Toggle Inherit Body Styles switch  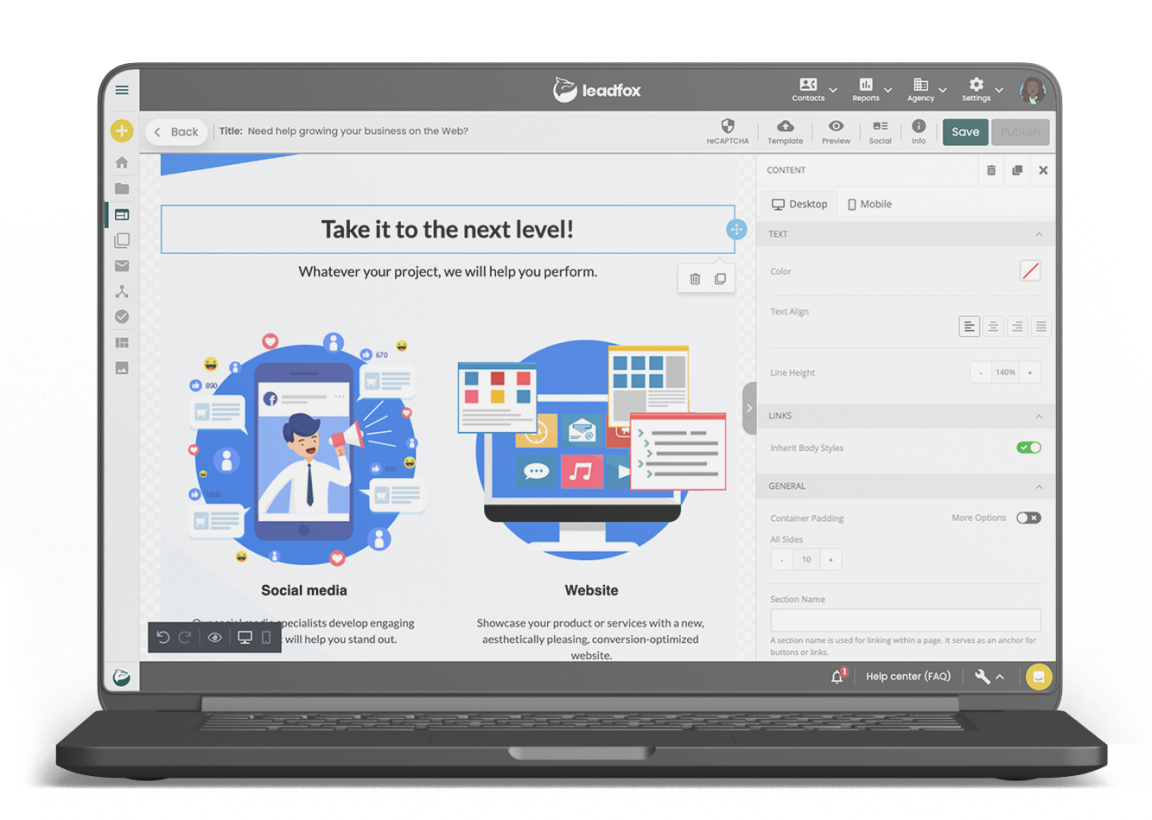coord(1029,447)
